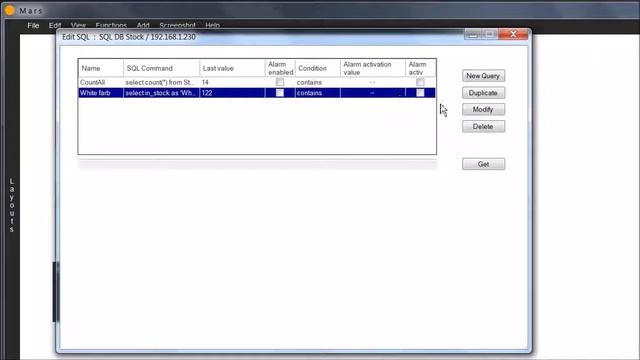Toggle Alarm activ checkbox in CountAll row
This screenshot has height=360, width=640.
coord(420,82)
